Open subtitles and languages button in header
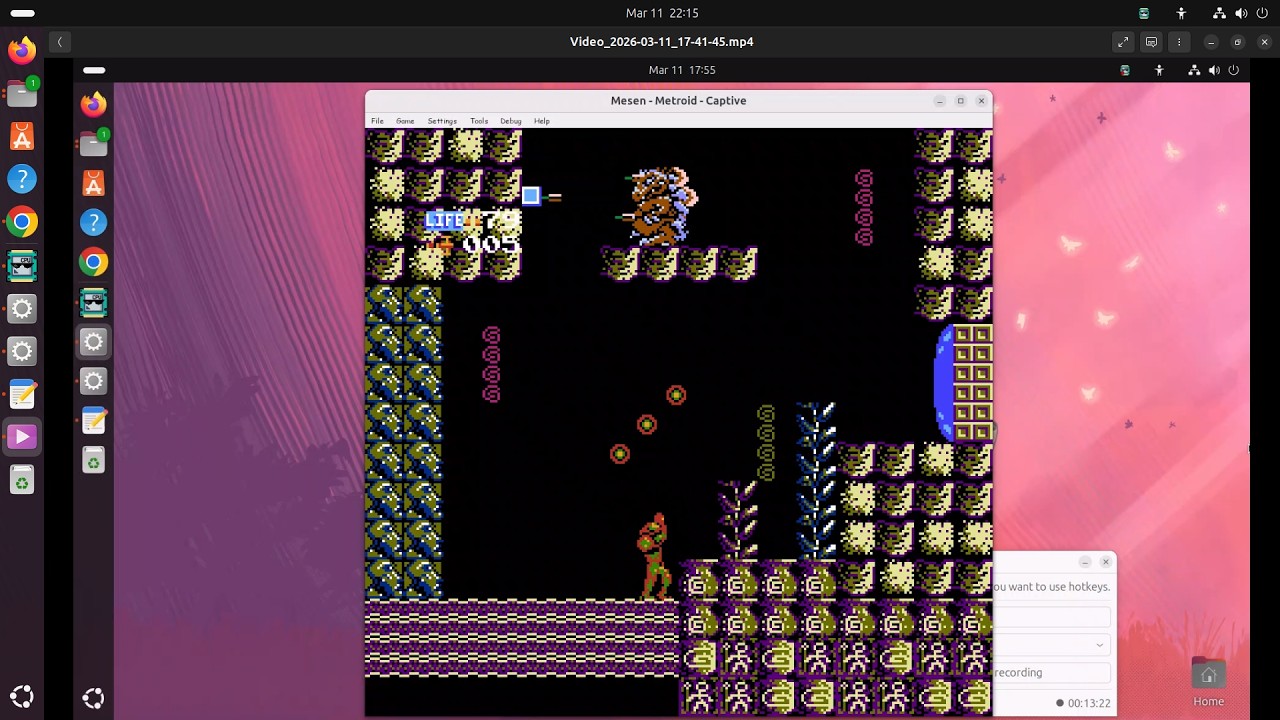Image resolution: width=1280 pixels, height=720 pixels. (x=1151, y=42)
